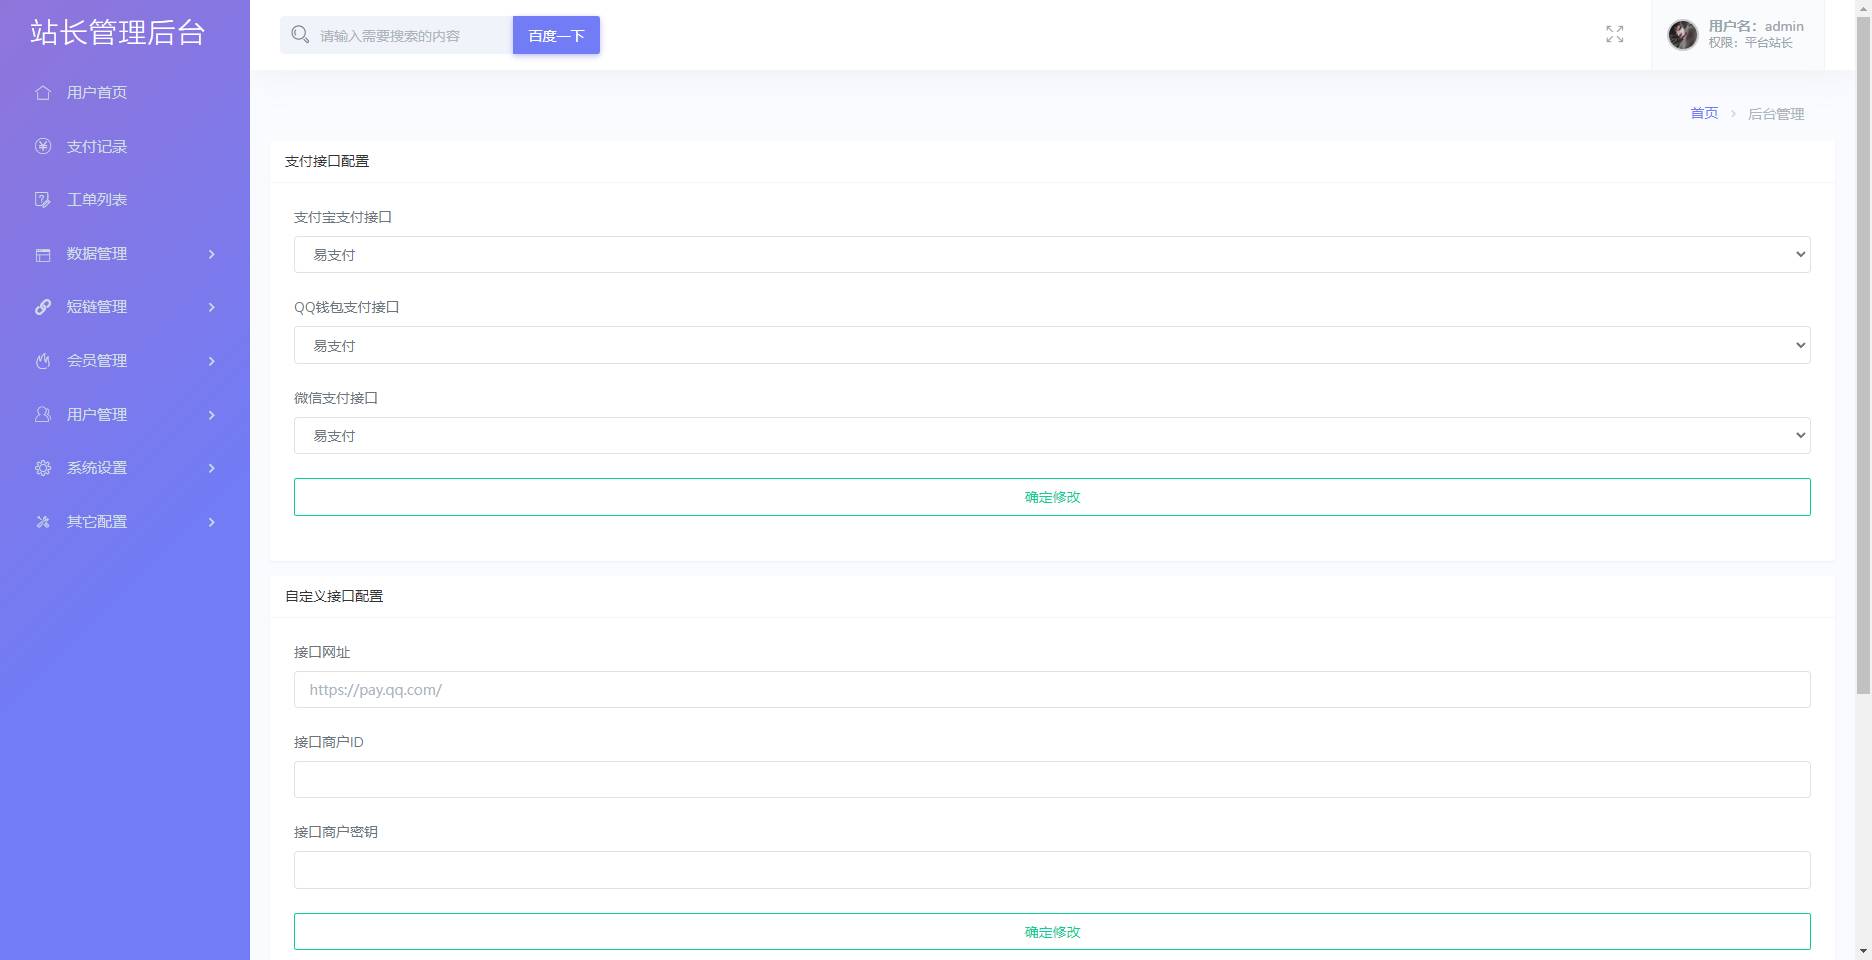Focus the 接口网址 input field

point(1051,690)
